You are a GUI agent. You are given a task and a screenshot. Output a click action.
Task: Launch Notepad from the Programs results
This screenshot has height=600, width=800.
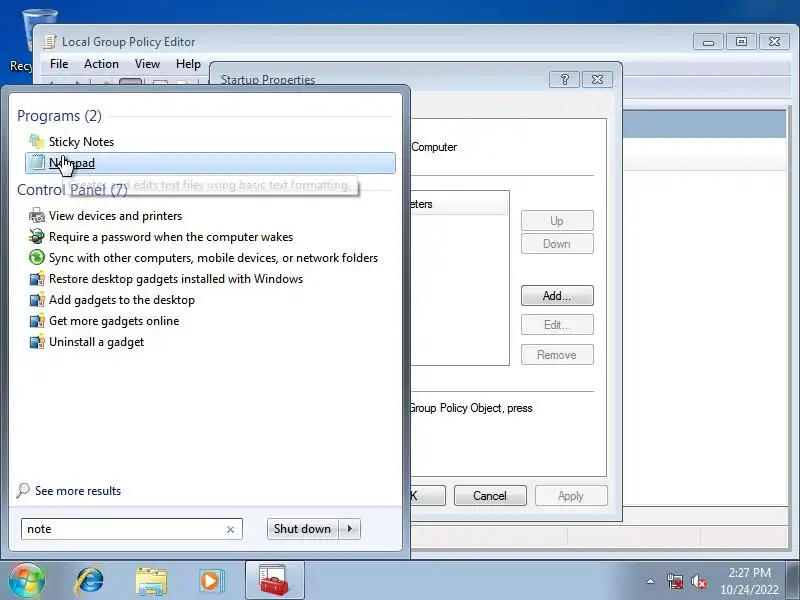click(x=210, y=163)
